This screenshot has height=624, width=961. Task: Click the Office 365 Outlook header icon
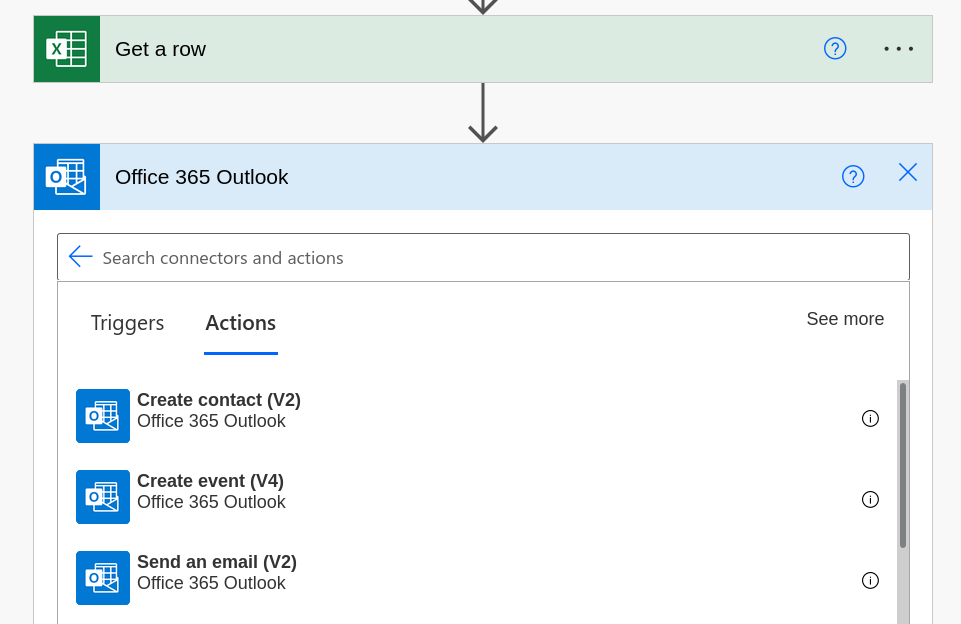tap(67, 177)
